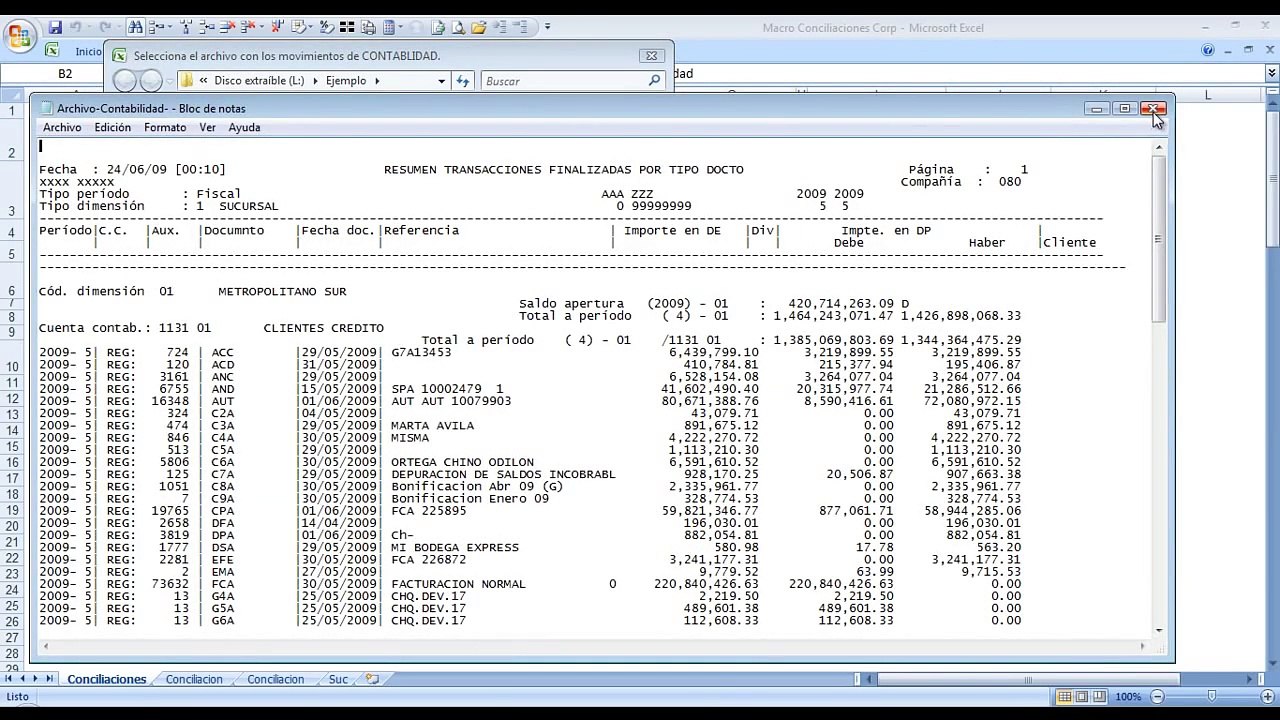Click text ORTEGA CHINO ODILON in Notepad
This screenshot has width=1280, height=720.
pos(462,462)
